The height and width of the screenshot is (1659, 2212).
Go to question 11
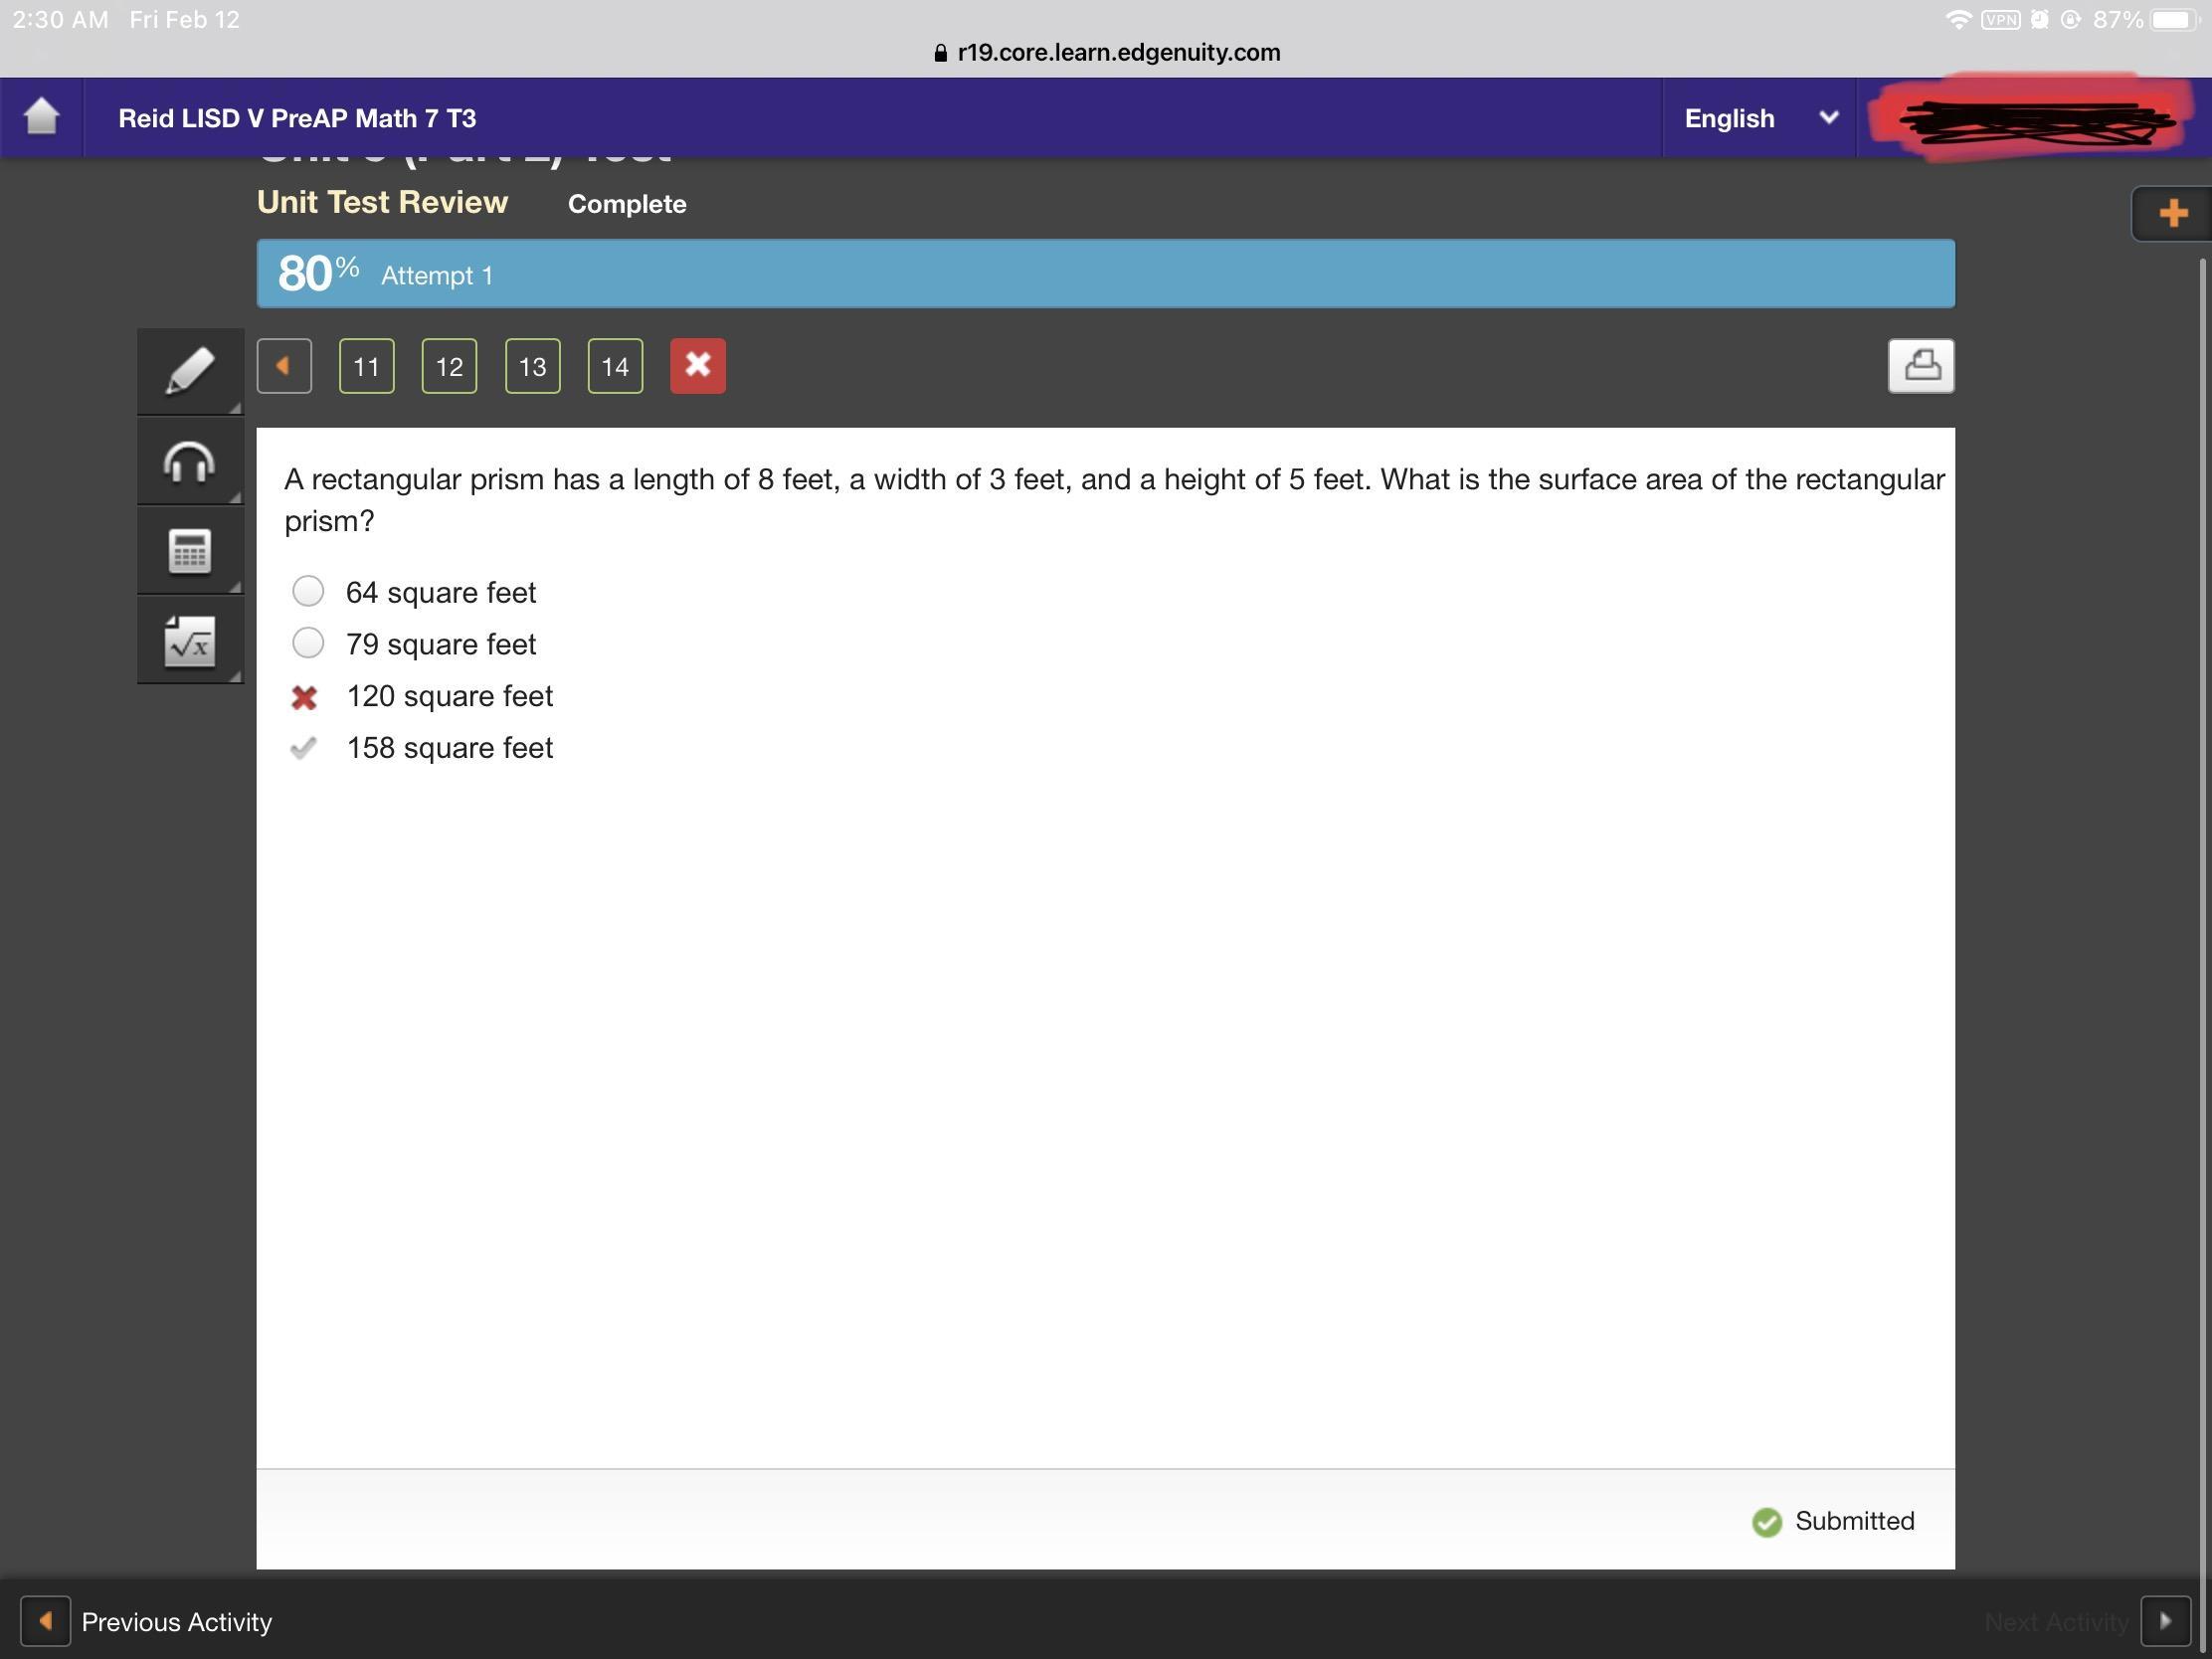(366, 366)
